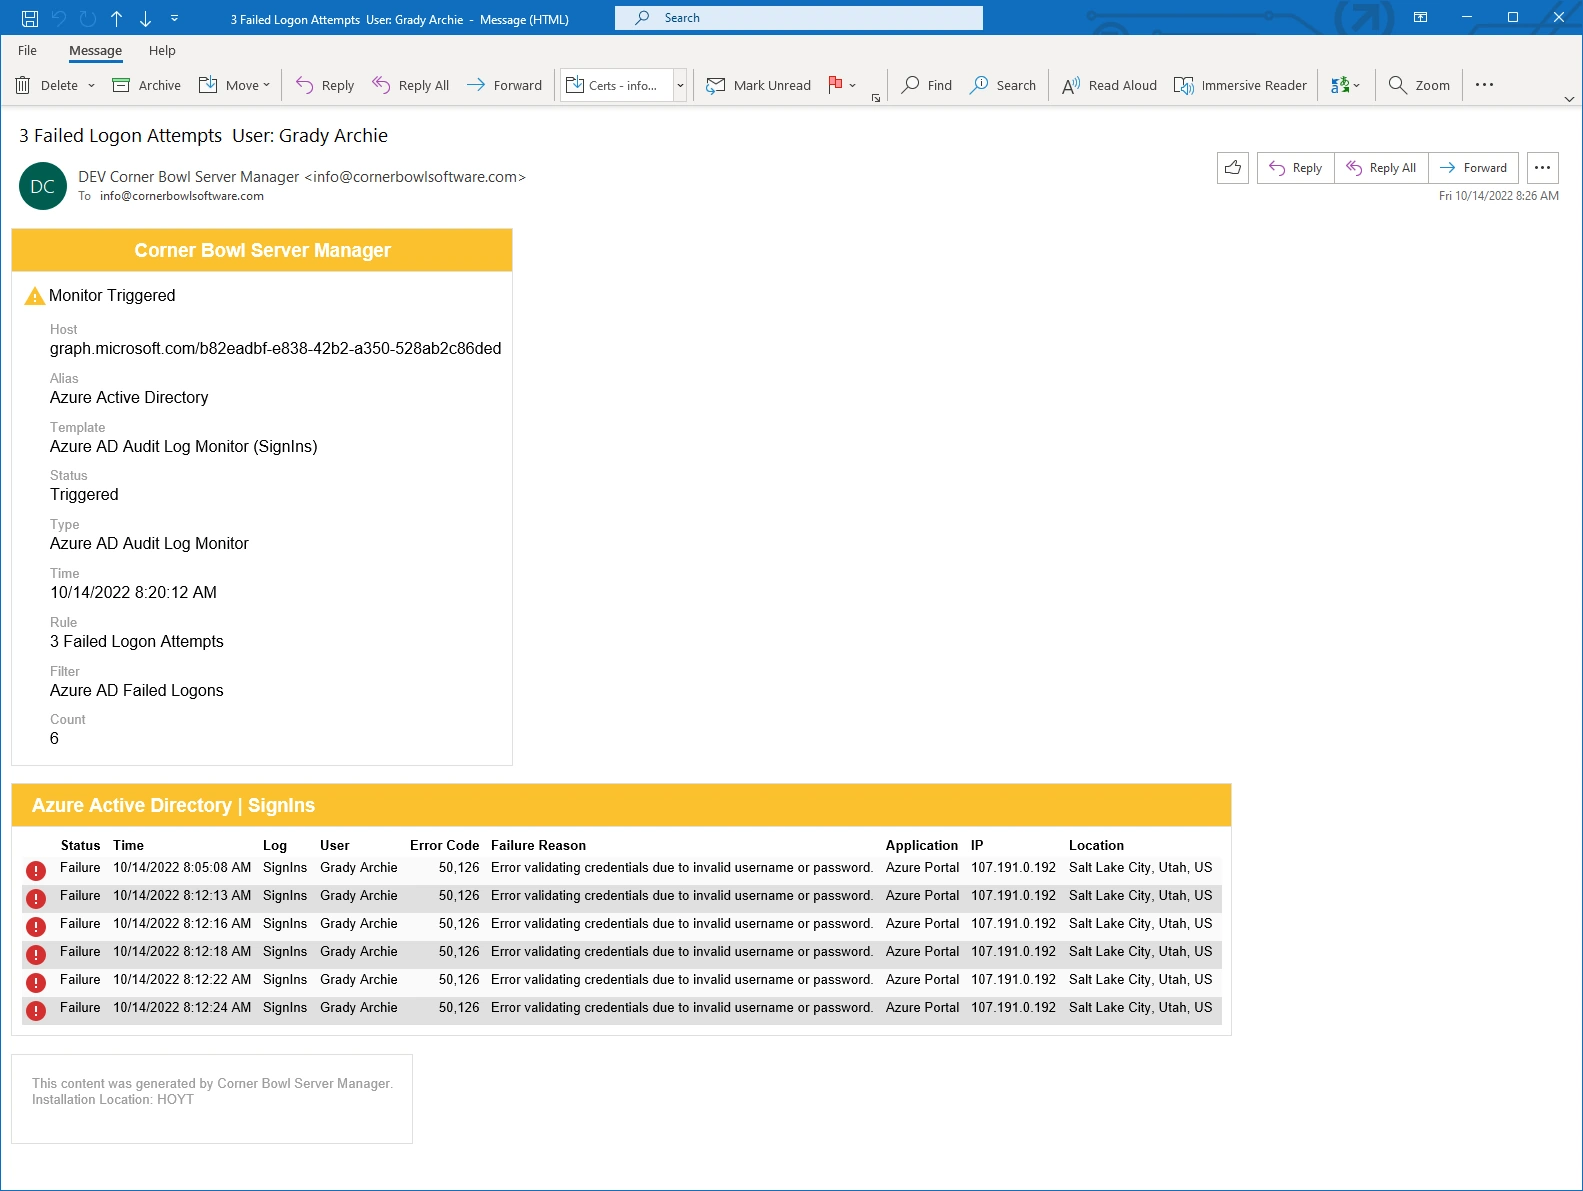Start Read Aloud for this message
Viewport: 1583px width, 1191px height.
(x=1109, y=85)
